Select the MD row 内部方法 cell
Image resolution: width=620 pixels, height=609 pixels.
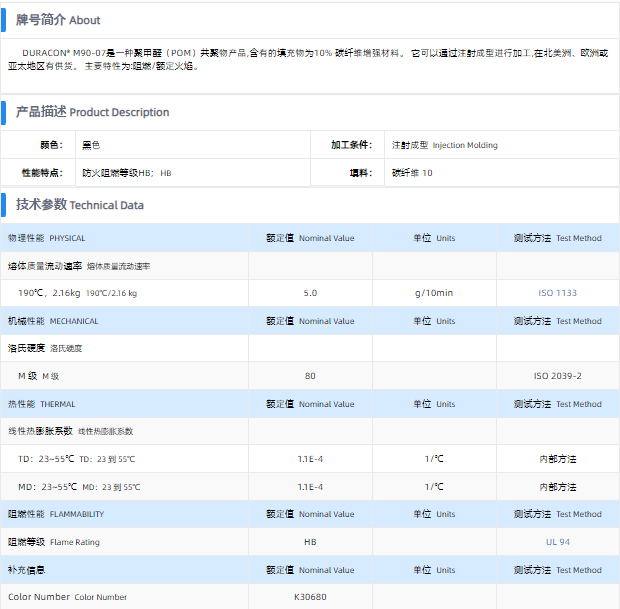[x=558, y=487]
